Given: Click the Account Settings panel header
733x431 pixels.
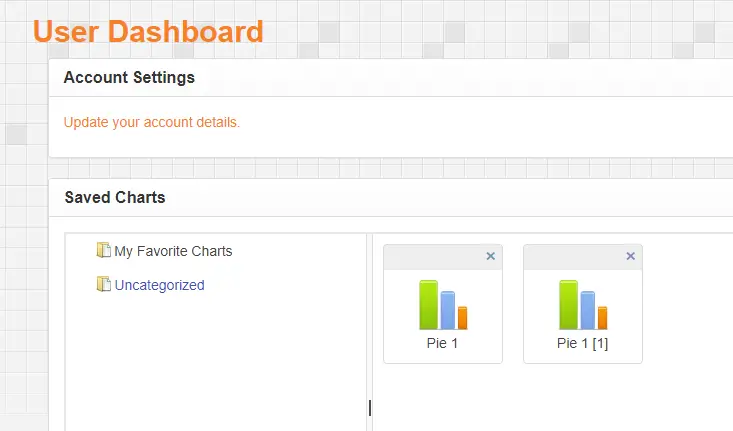Looking at the screenshot, I should coord(391,78).
